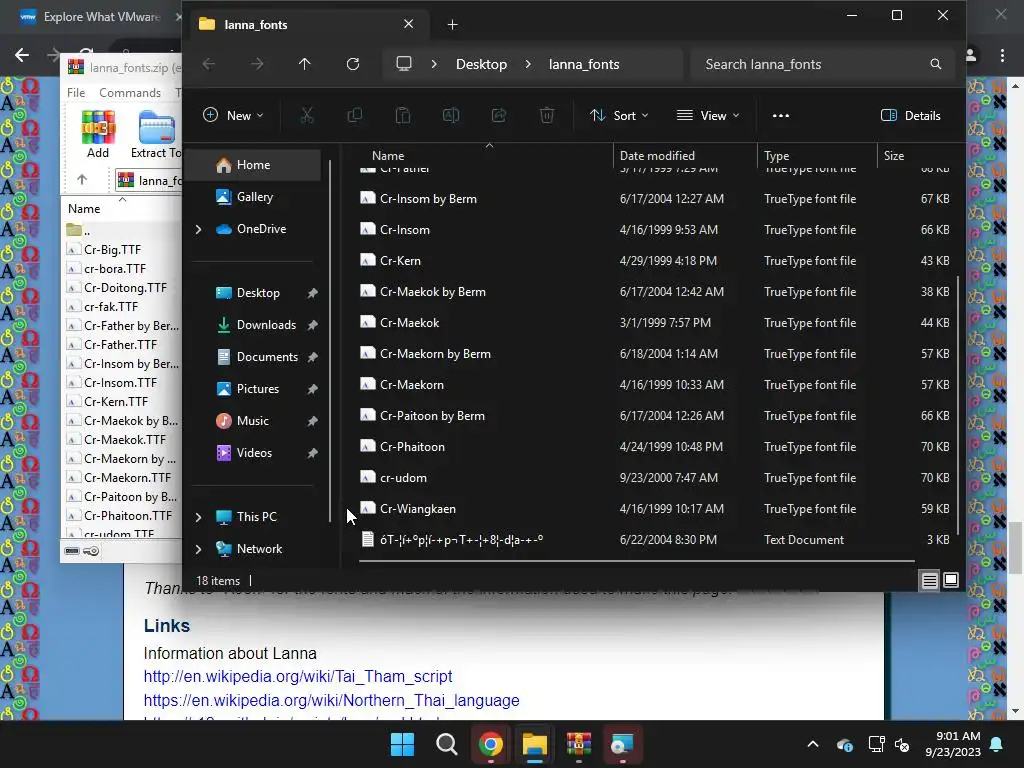The image size is (1024, 768).
Task: Expand Network tree node
Action: (x=199, y=549)
